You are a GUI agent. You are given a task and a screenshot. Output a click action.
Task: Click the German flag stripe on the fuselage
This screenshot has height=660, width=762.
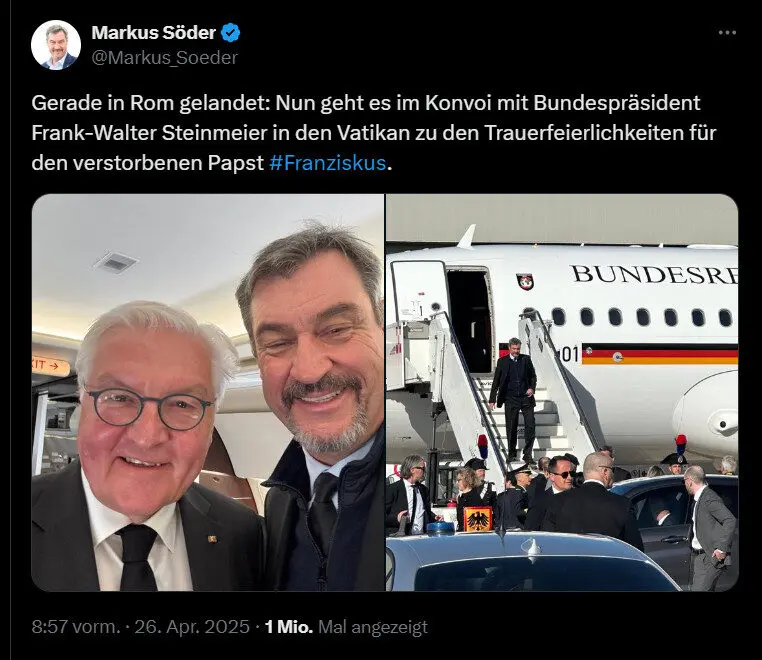tap(659, 354)
